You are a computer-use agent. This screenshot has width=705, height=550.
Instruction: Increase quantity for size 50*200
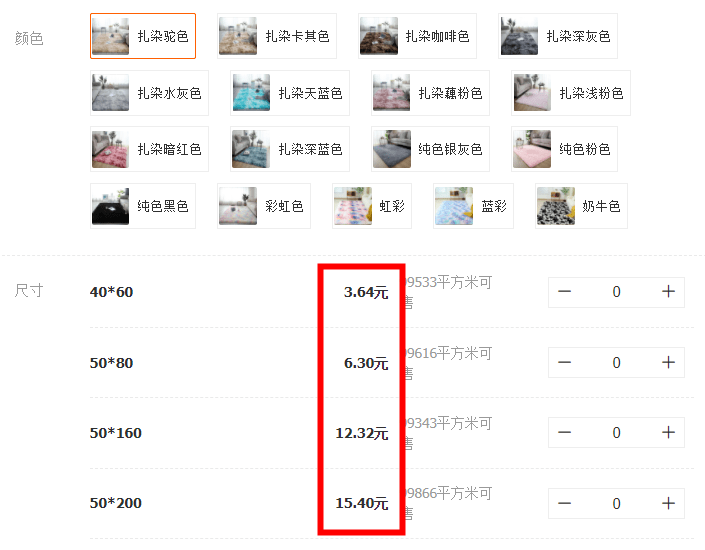tap(669, 503)
